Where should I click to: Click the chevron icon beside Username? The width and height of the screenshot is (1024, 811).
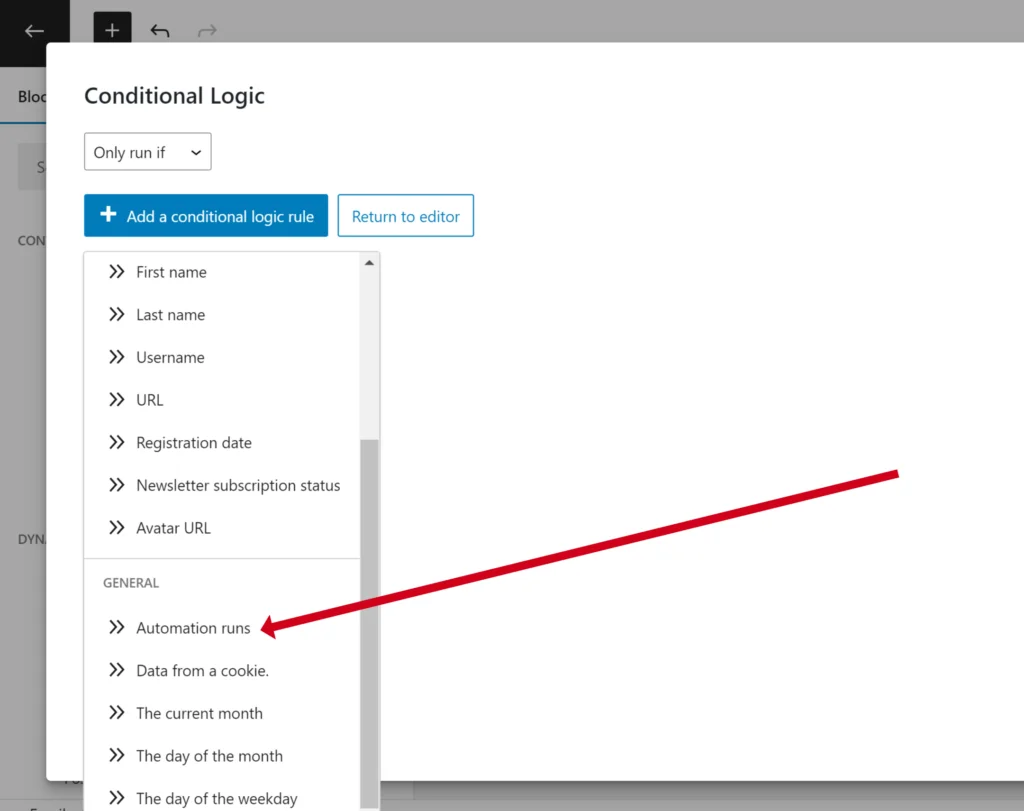(x=117, y=357)
